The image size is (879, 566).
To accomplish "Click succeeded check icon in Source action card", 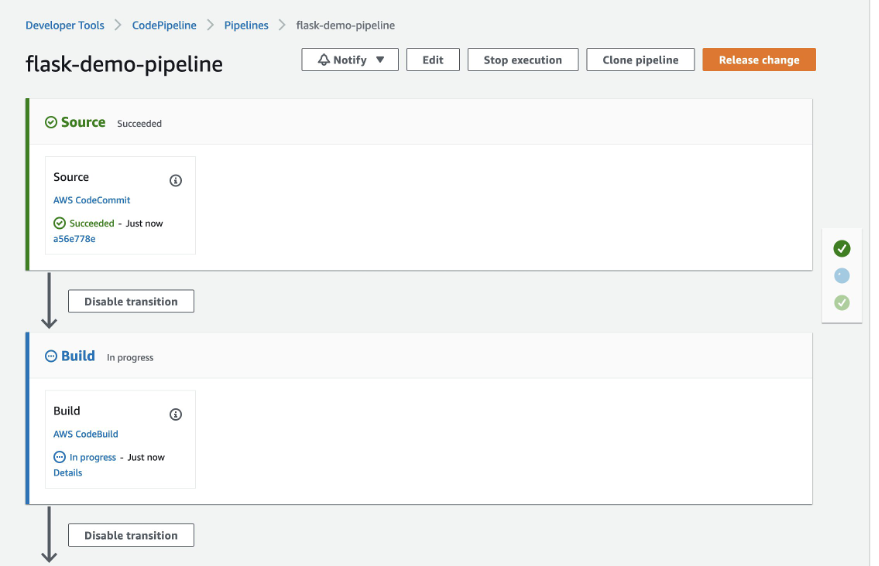I will point(59,223).
